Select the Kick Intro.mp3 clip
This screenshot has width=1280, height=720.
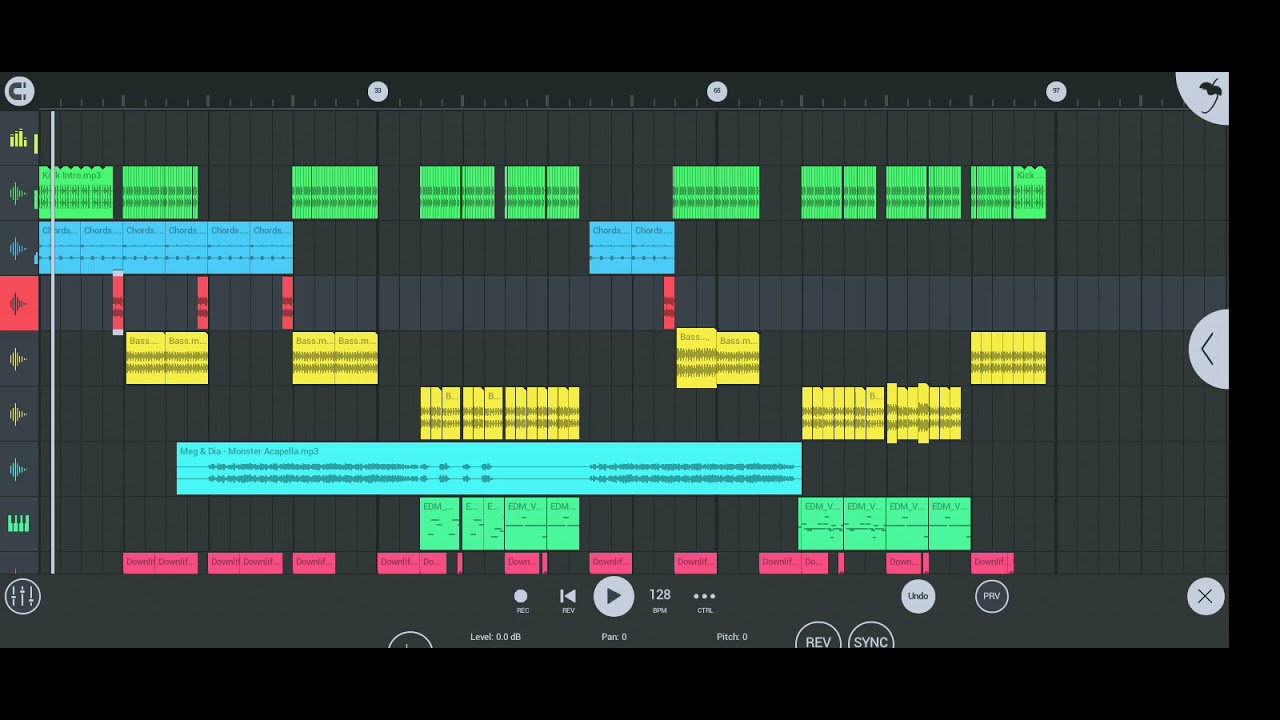76,193
